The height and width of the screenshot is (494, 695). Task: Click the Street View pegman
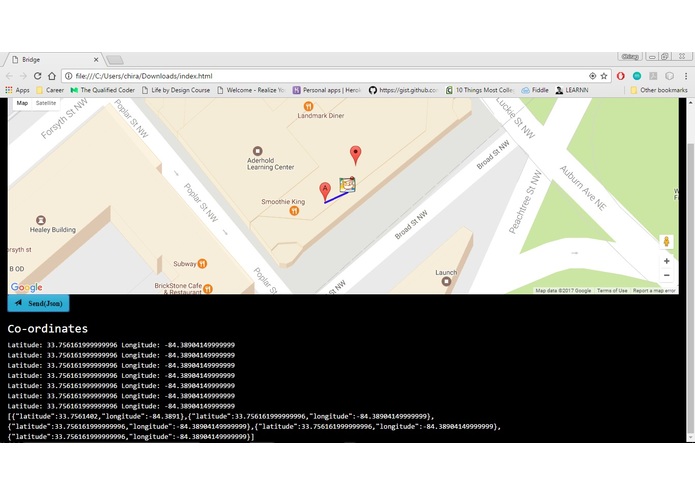coord(666,241)
